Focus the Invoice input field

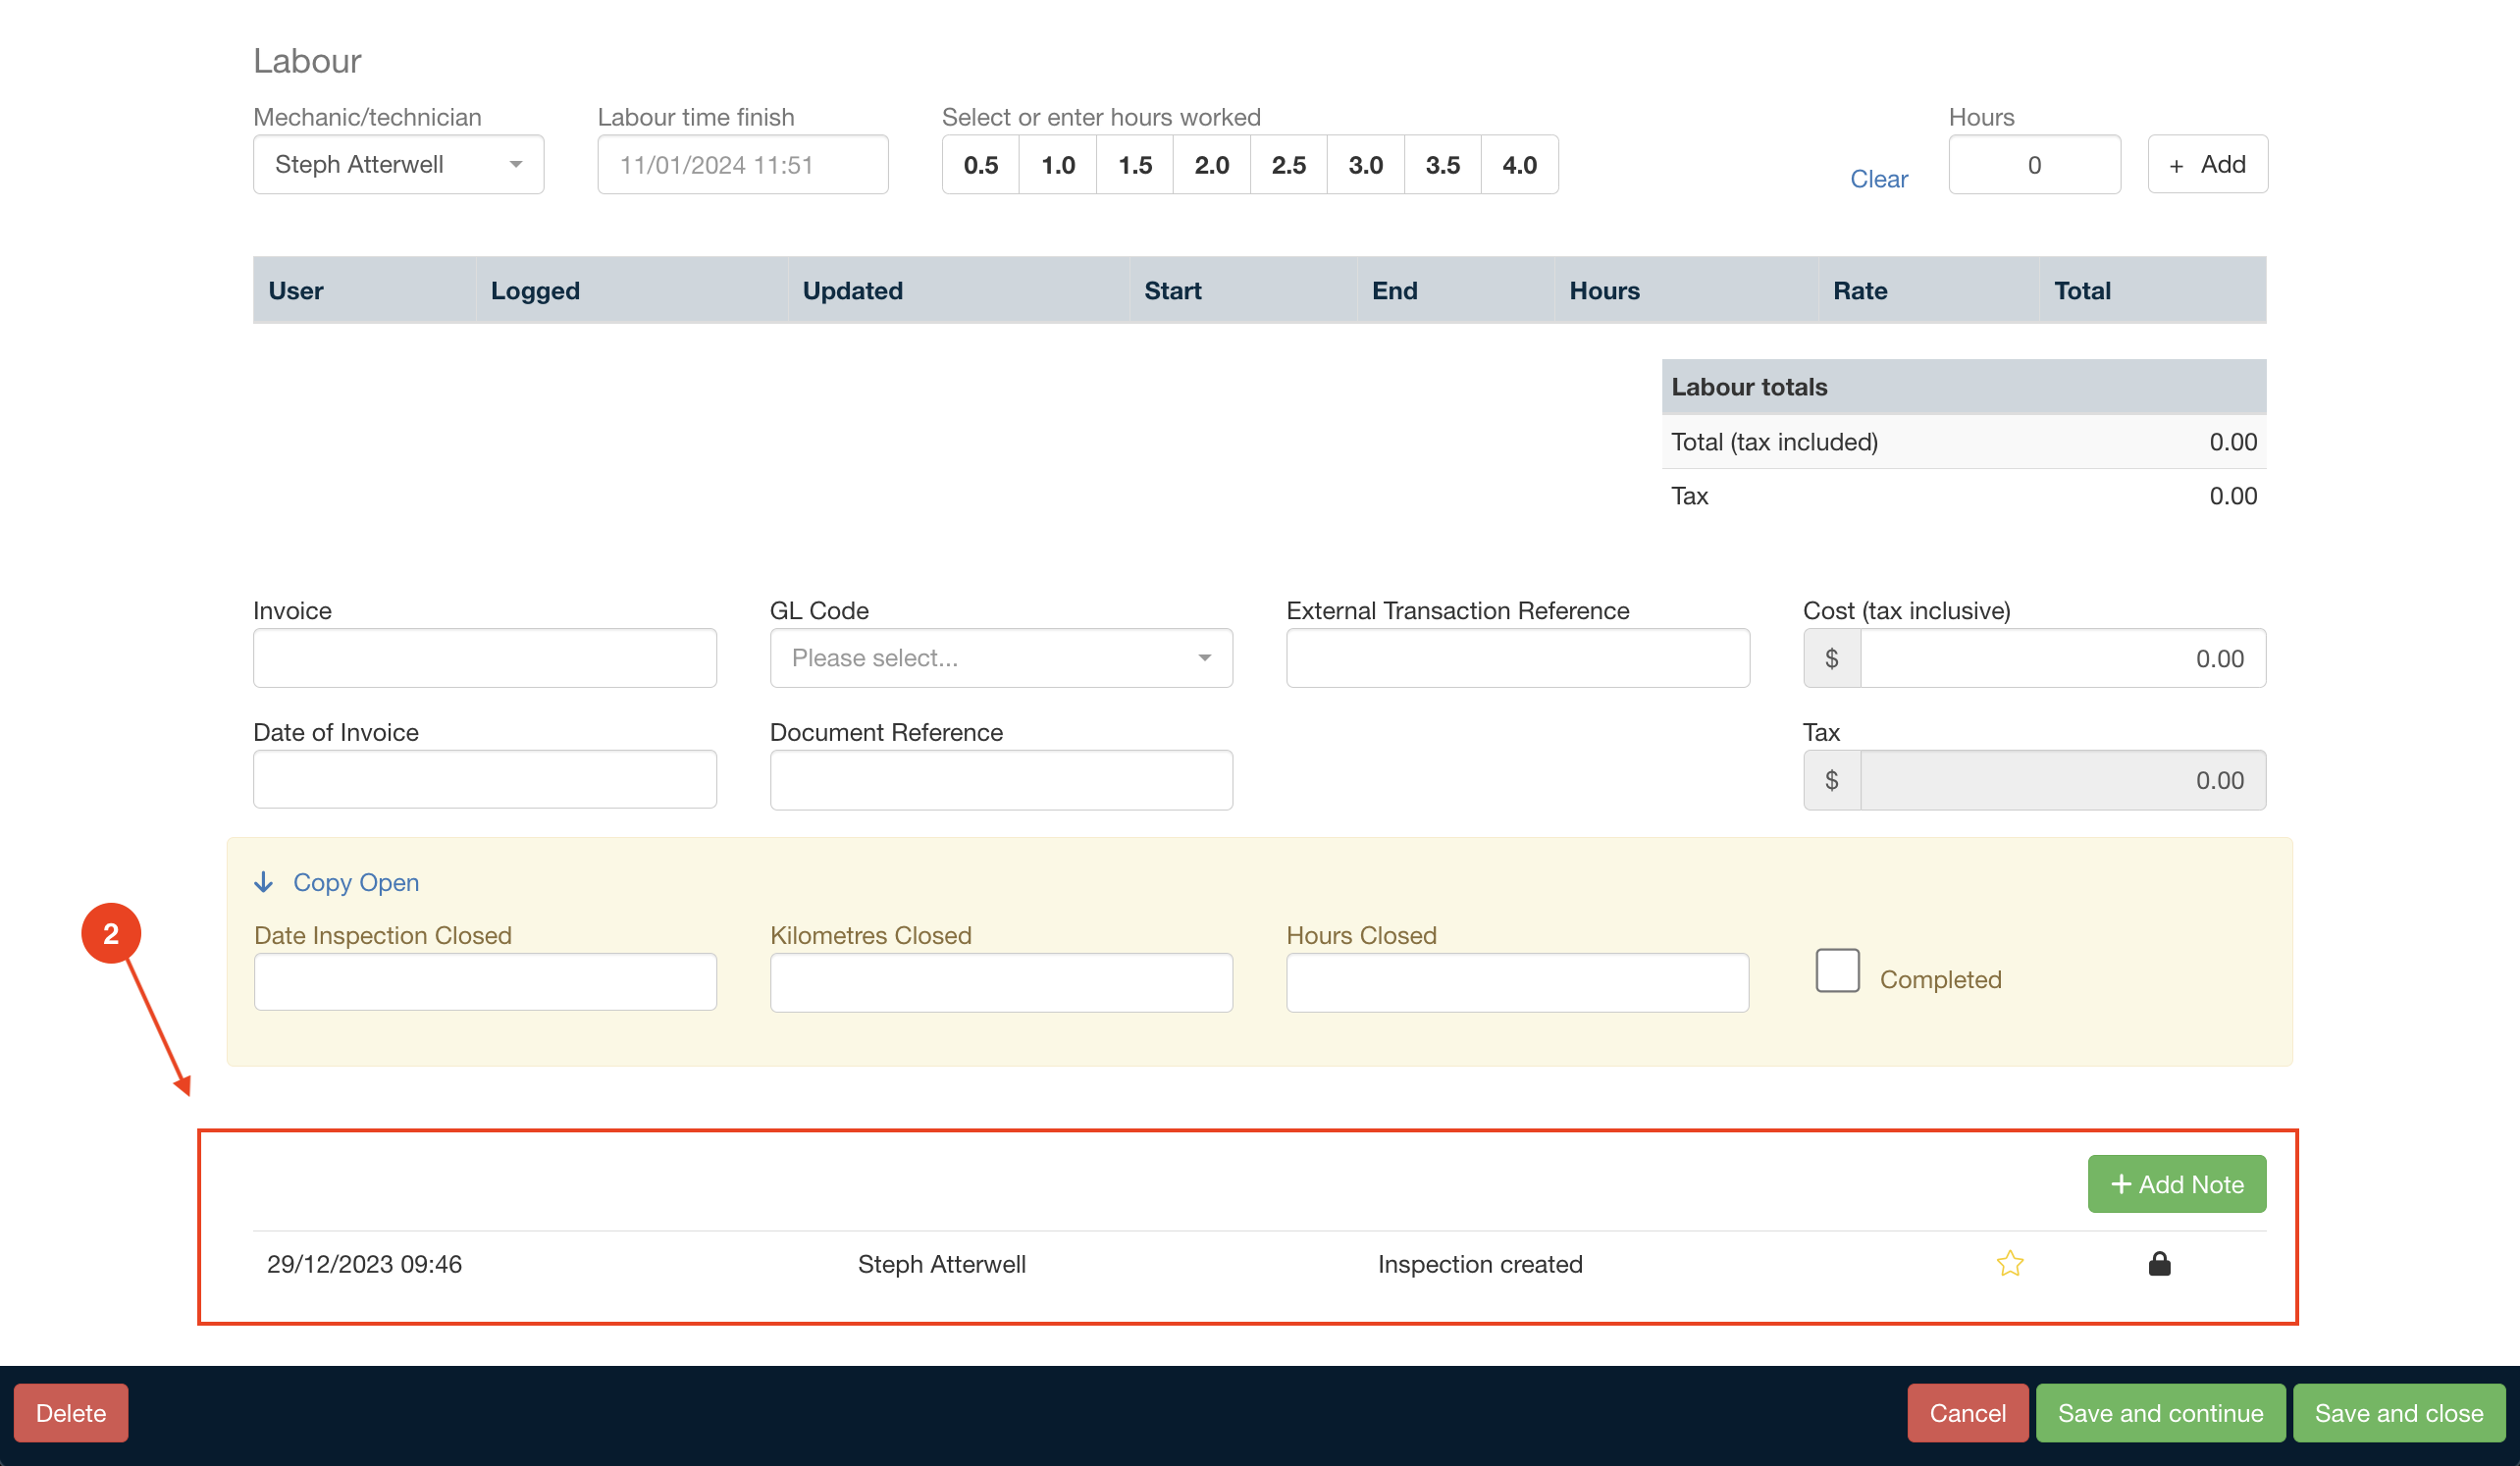click(x=485, y=658)
